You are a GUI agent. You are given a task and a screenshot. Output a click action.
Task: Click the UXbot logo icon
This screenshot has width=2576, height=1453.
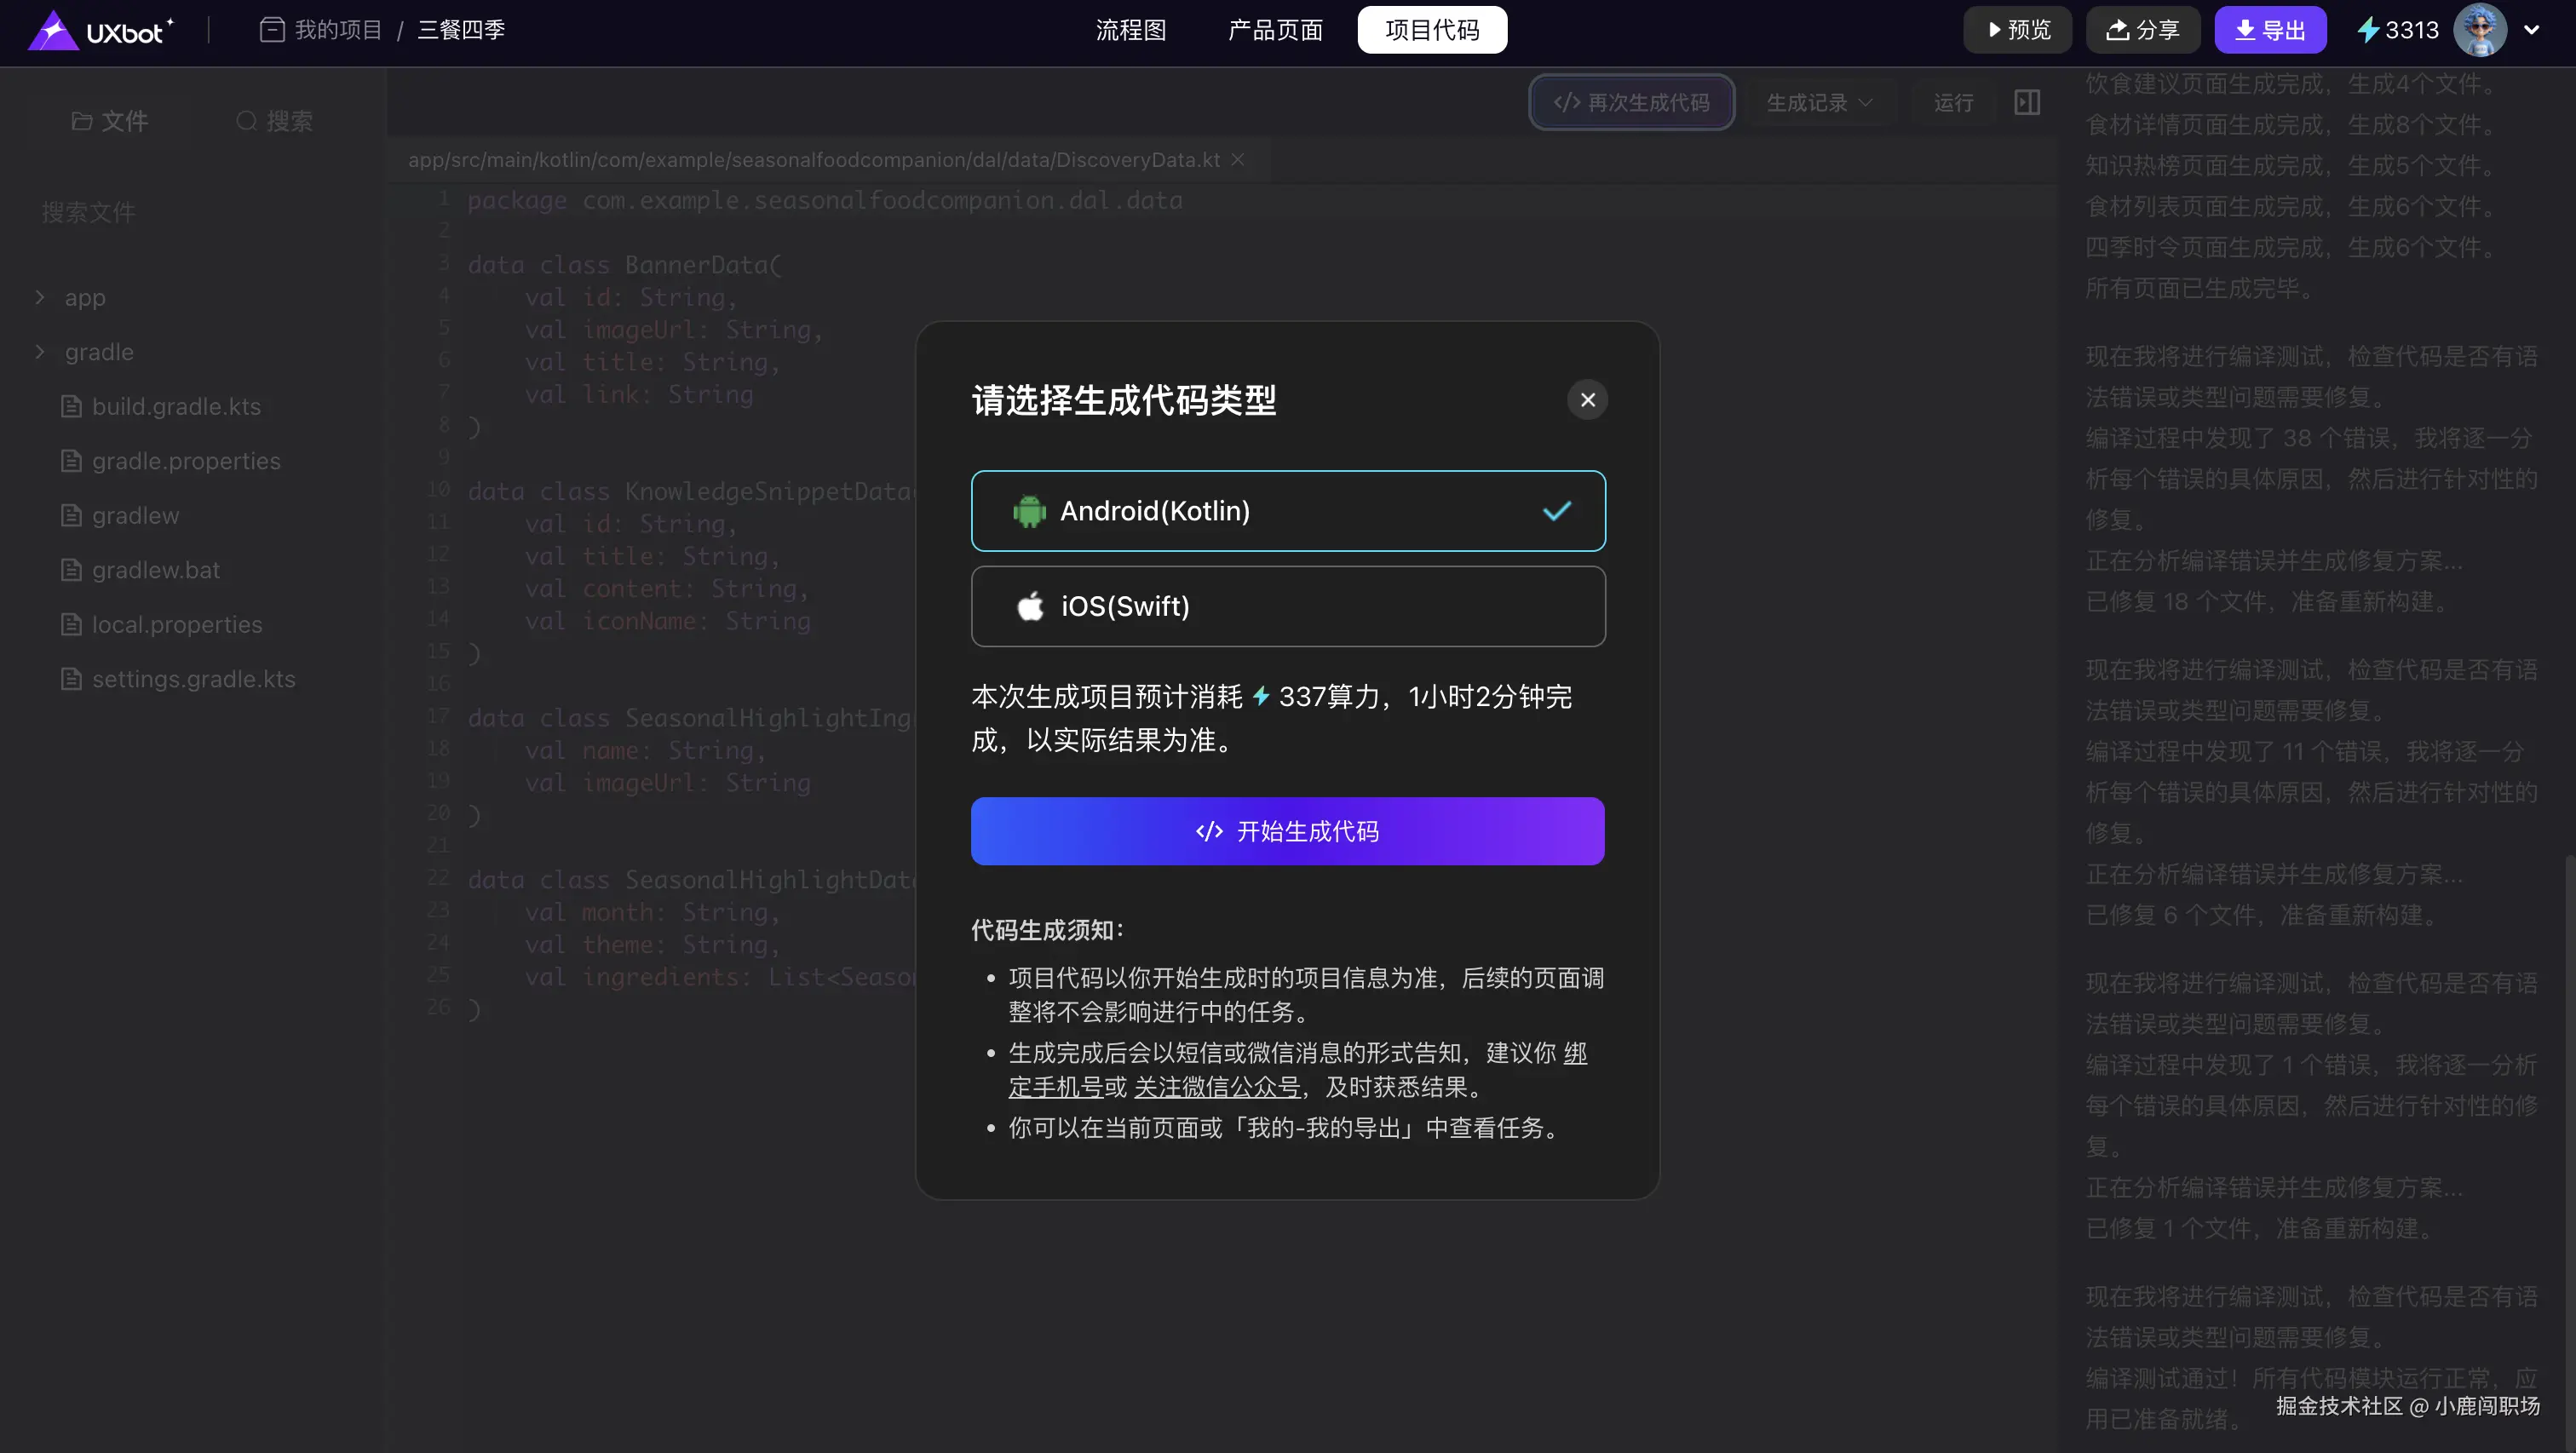[54, 30]
